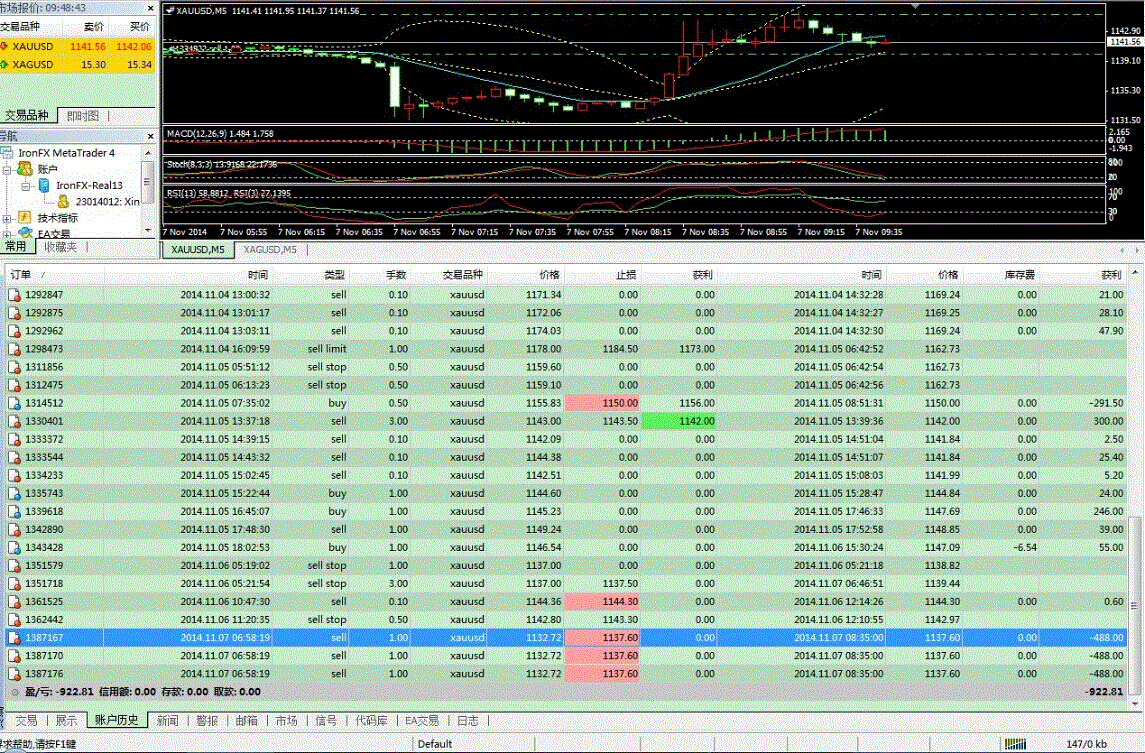Click the -291.50 profit cell
The width and height of the screenshot is (1145, 753).
1106,403
